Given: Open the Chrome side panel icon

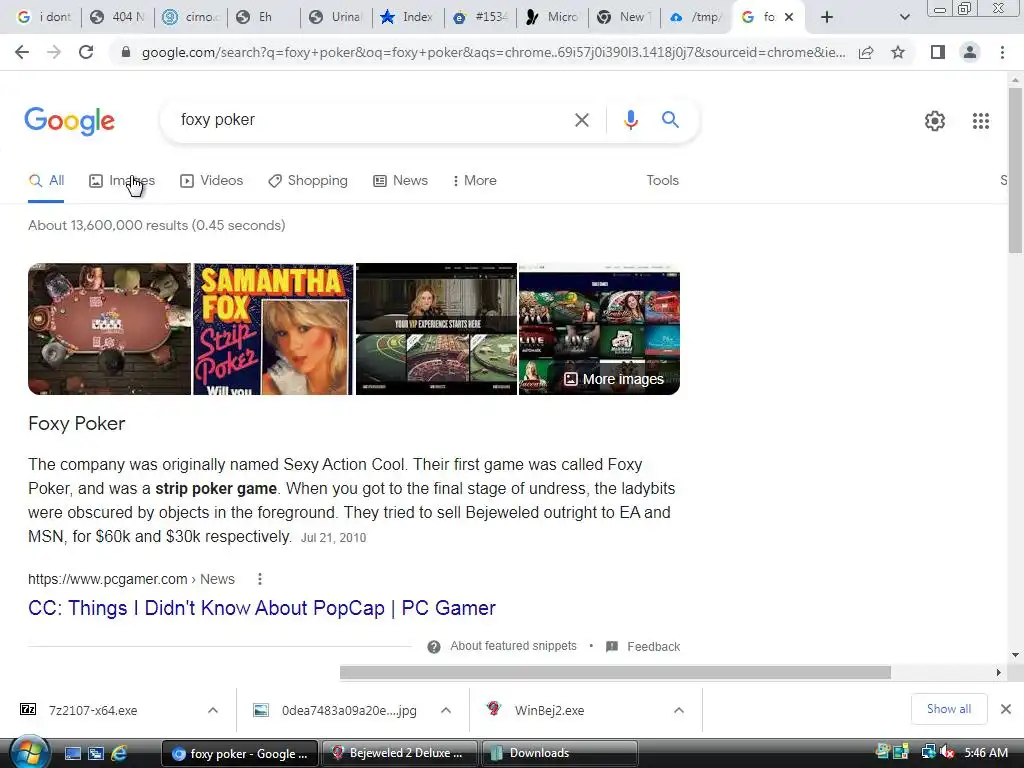Looking at the screenshot, I should point(938,52).
